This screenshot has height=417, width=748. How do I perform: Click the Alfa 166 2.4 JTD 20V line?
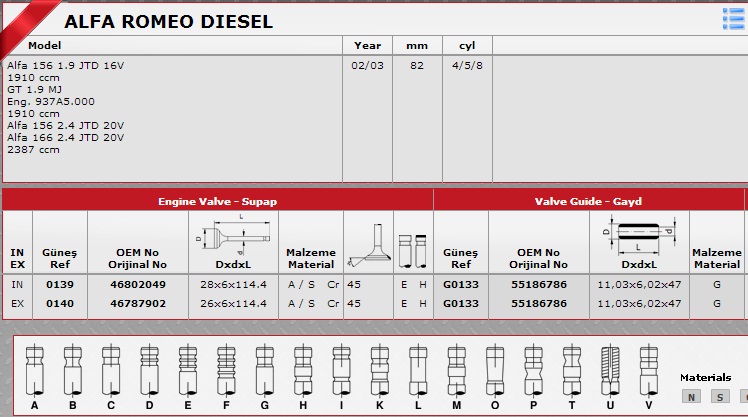pos(65,137)
